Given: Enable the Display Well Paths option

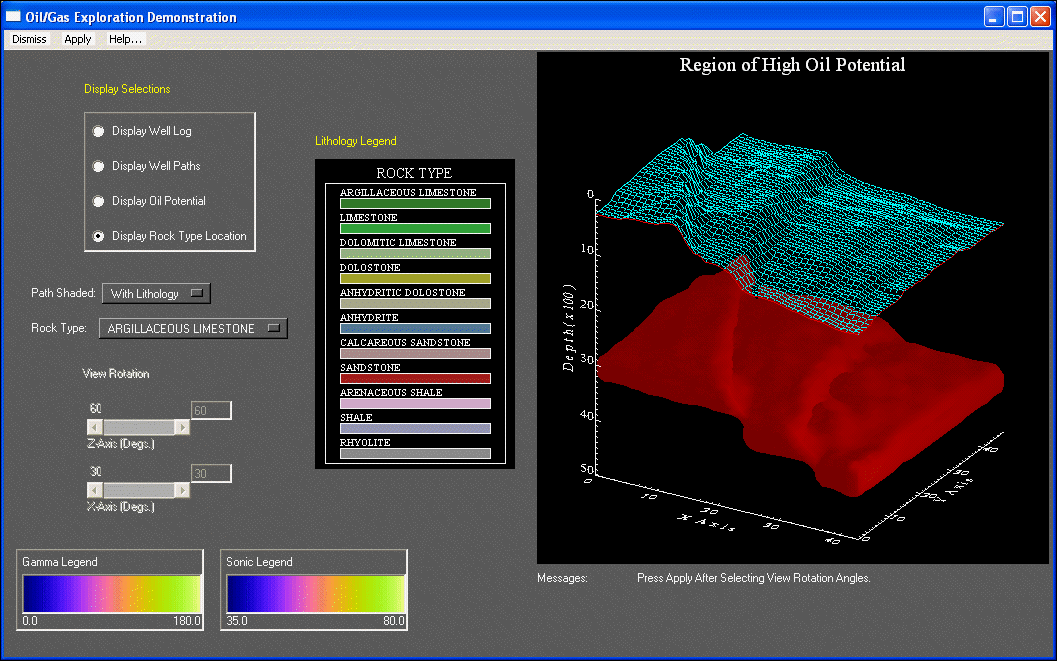Looking at the screenshot, I should pos(98,166).
